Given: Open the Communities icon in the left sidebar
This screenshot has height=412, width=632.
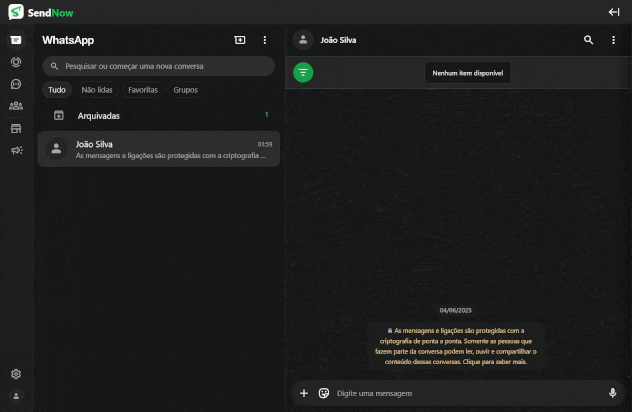Looking at the screenshot, I should (16, 106).
